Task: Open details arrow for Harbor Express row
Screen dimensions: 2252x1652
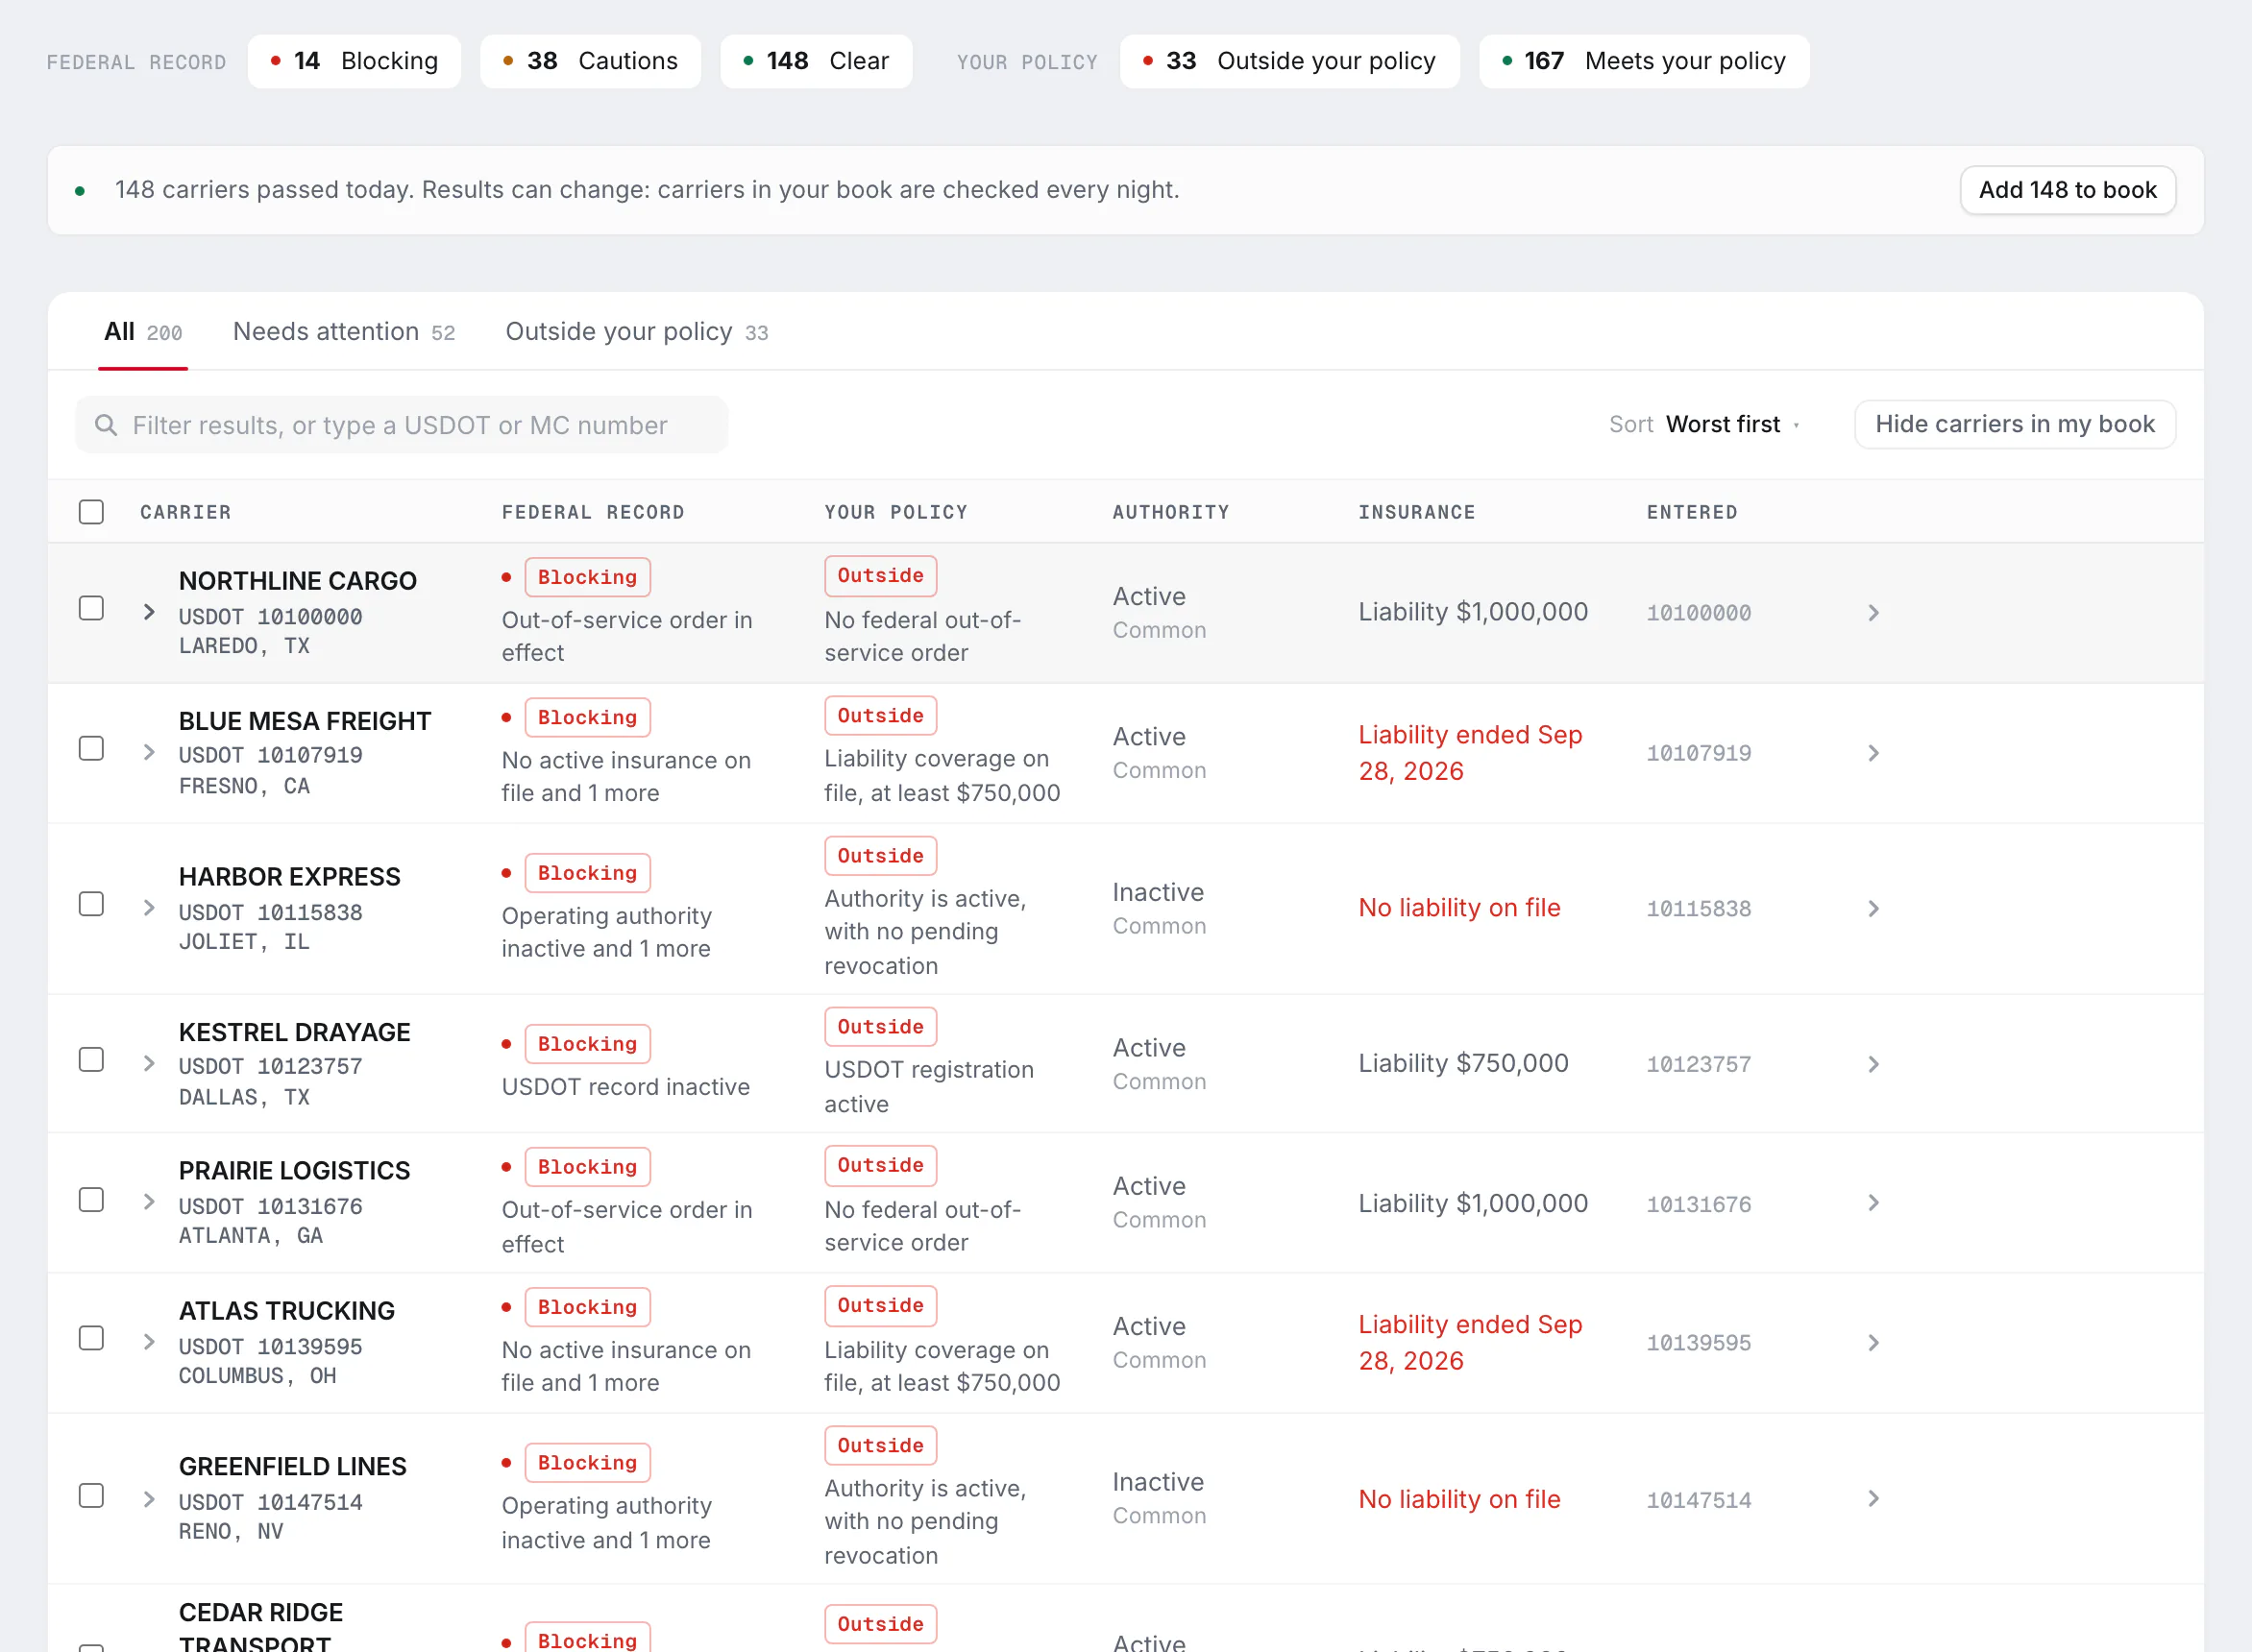Action: coord(1873,908)
